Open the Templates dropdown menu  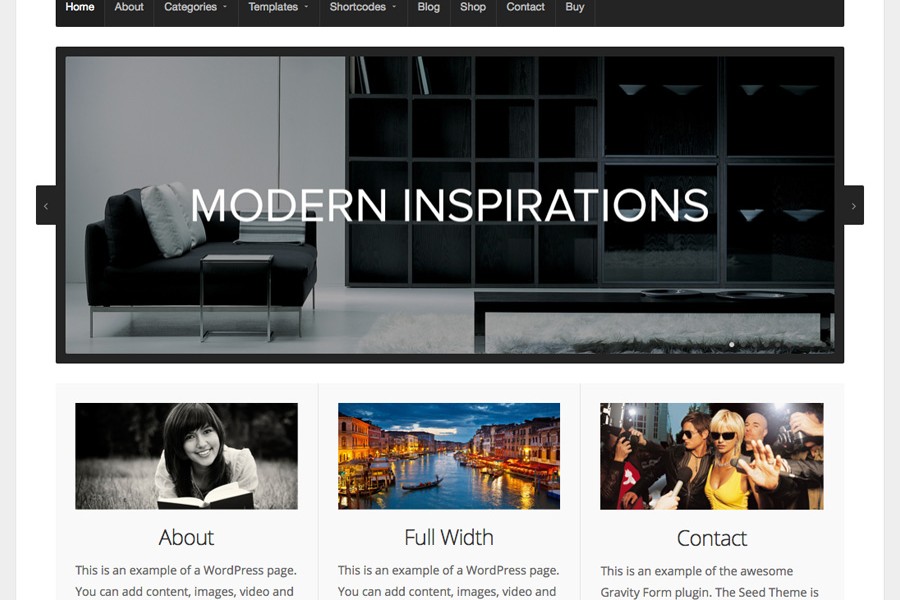[x=278, y=8]
